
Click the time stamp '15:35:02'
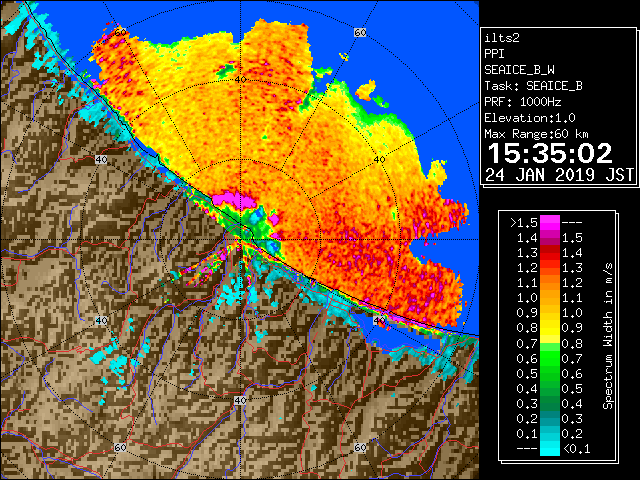tap(550, 153)
